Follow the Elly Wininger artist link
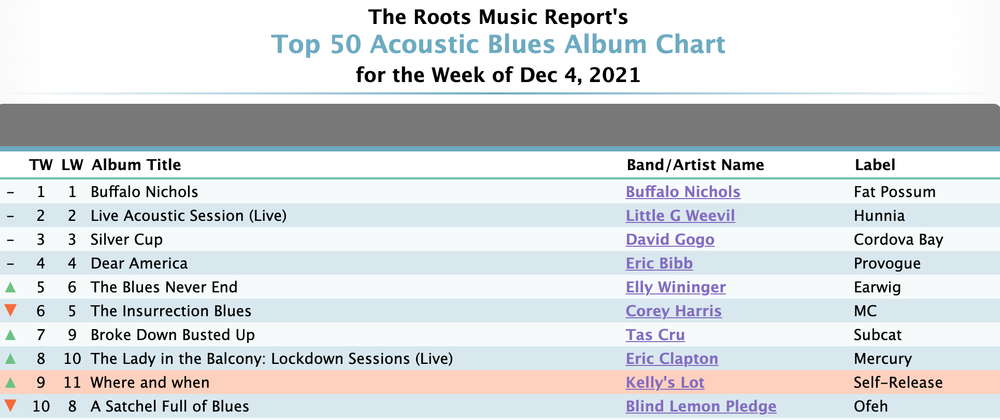This screenshot has width=1000, height=420. (x=675, y=287)
